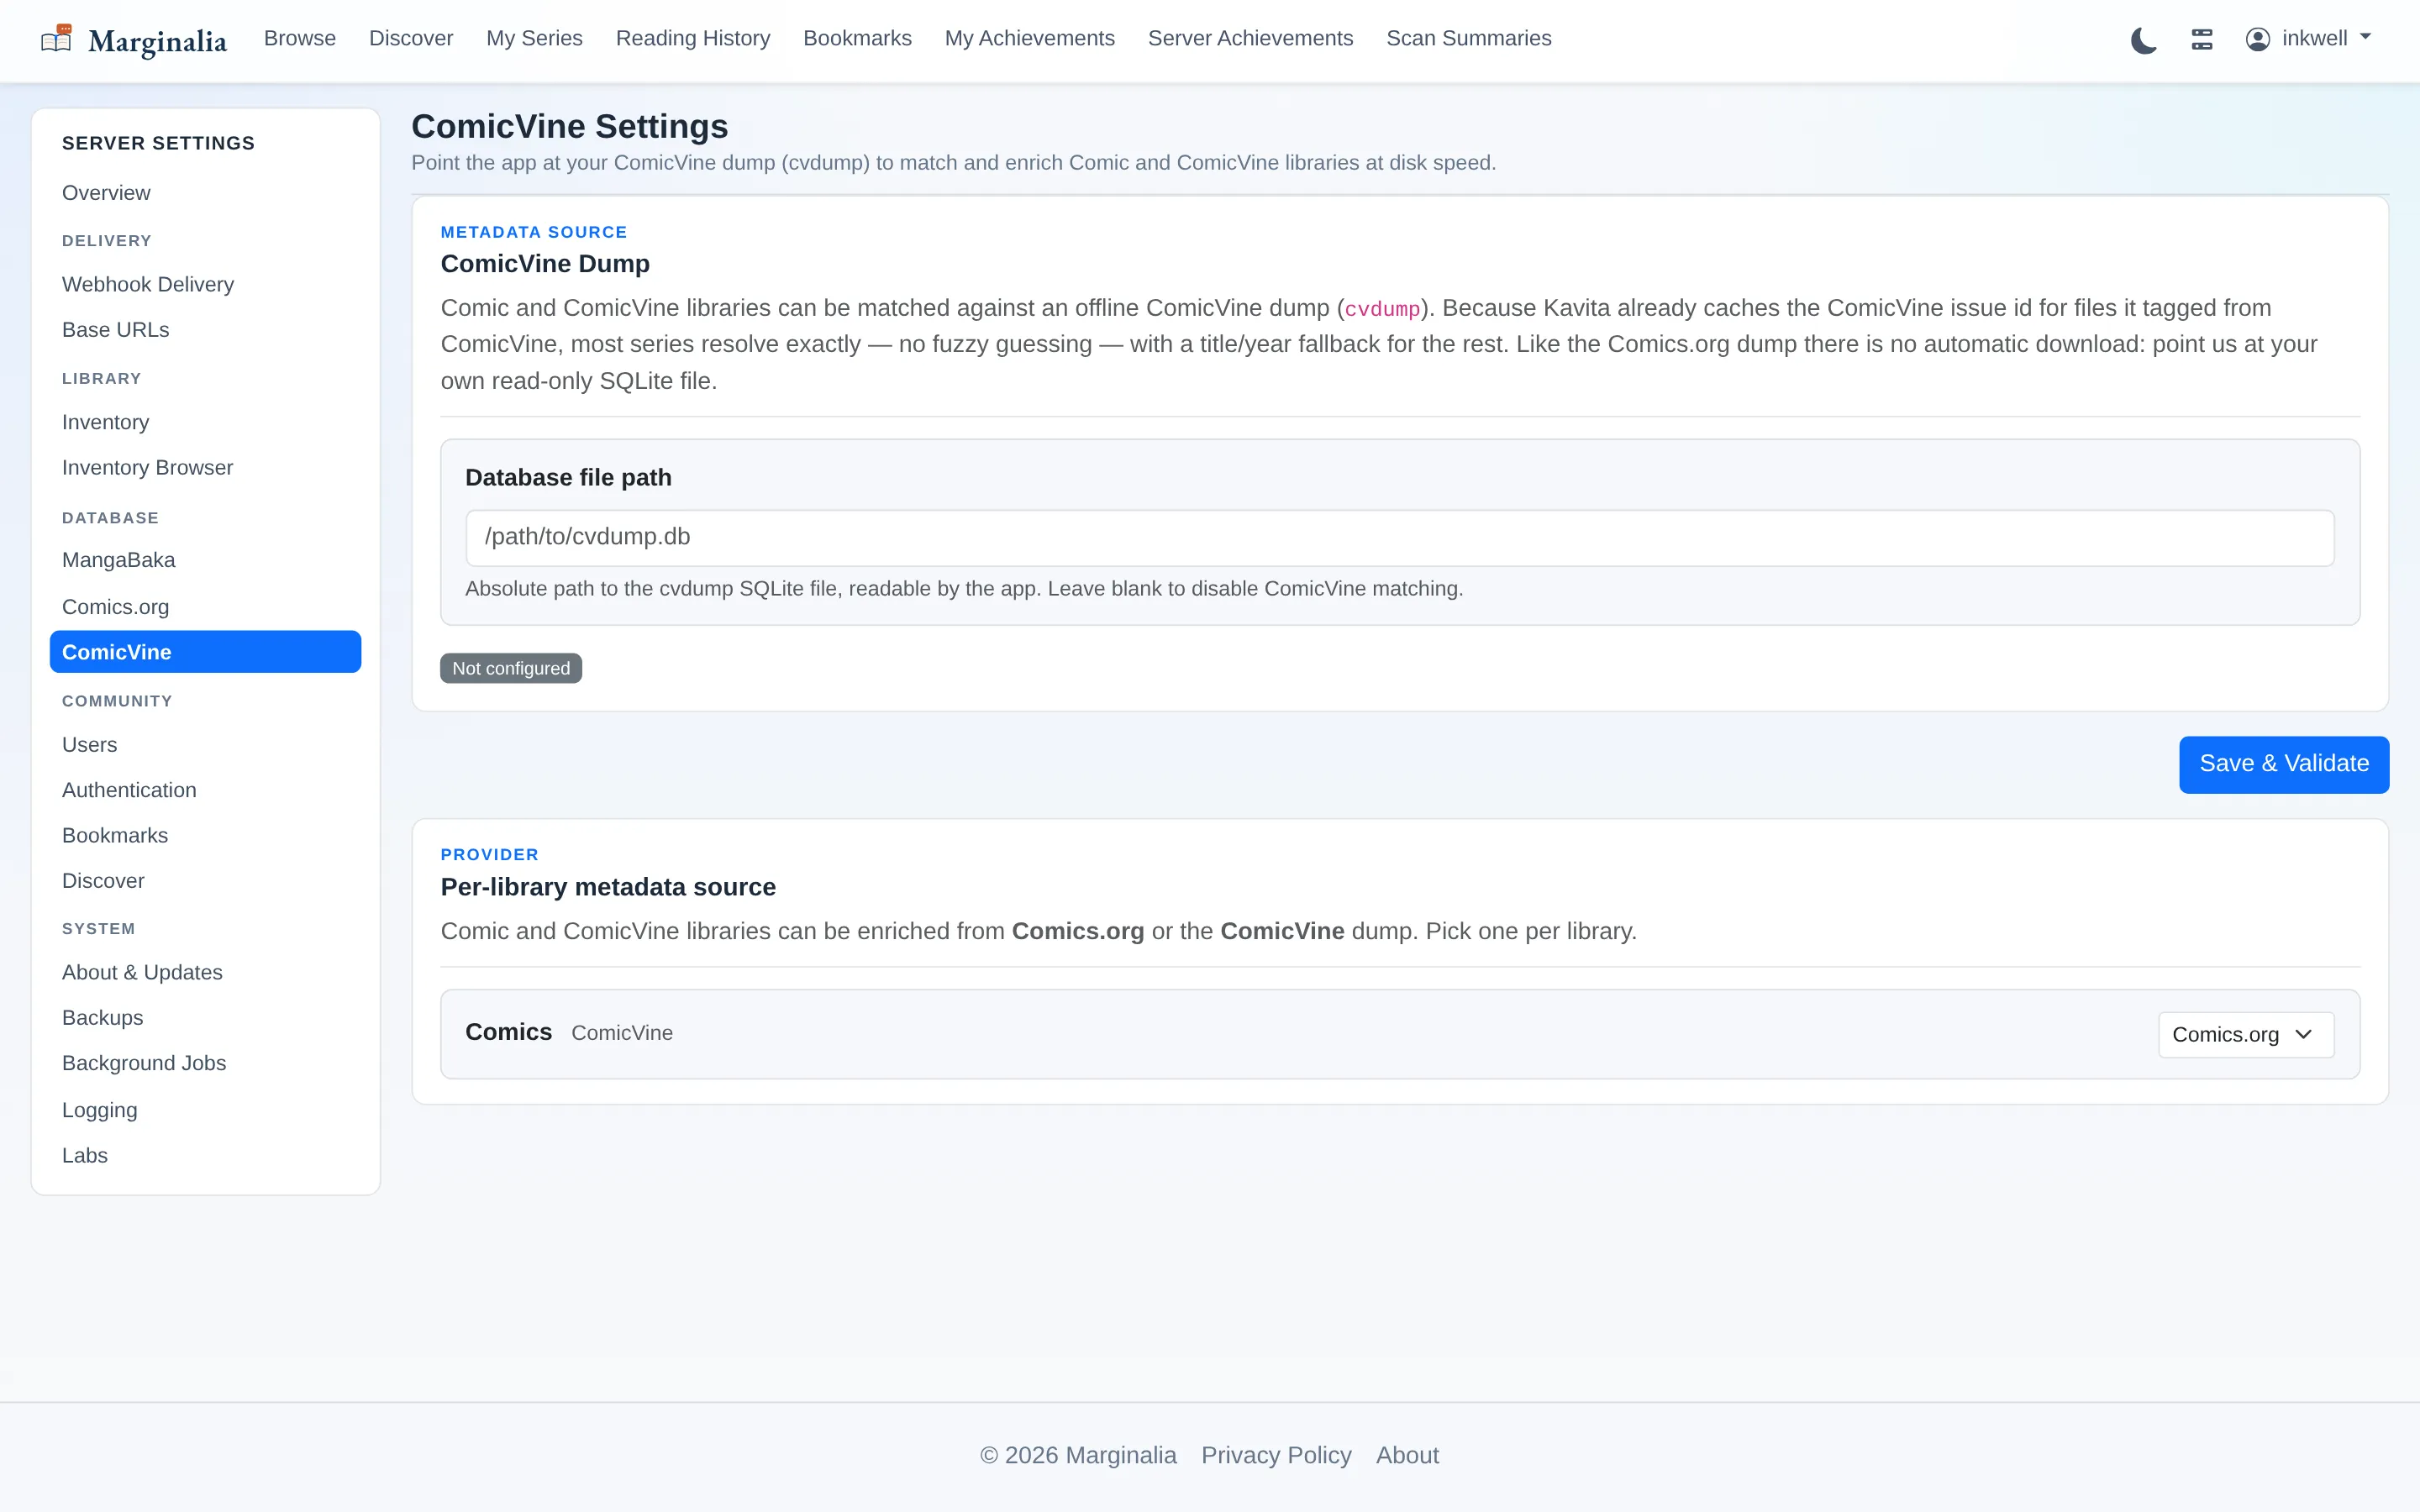This screenshot has height=1512, width=2420.
Task: Go to Browse in the top navigation
Action: pyautogui.click(x=300, y=38)
